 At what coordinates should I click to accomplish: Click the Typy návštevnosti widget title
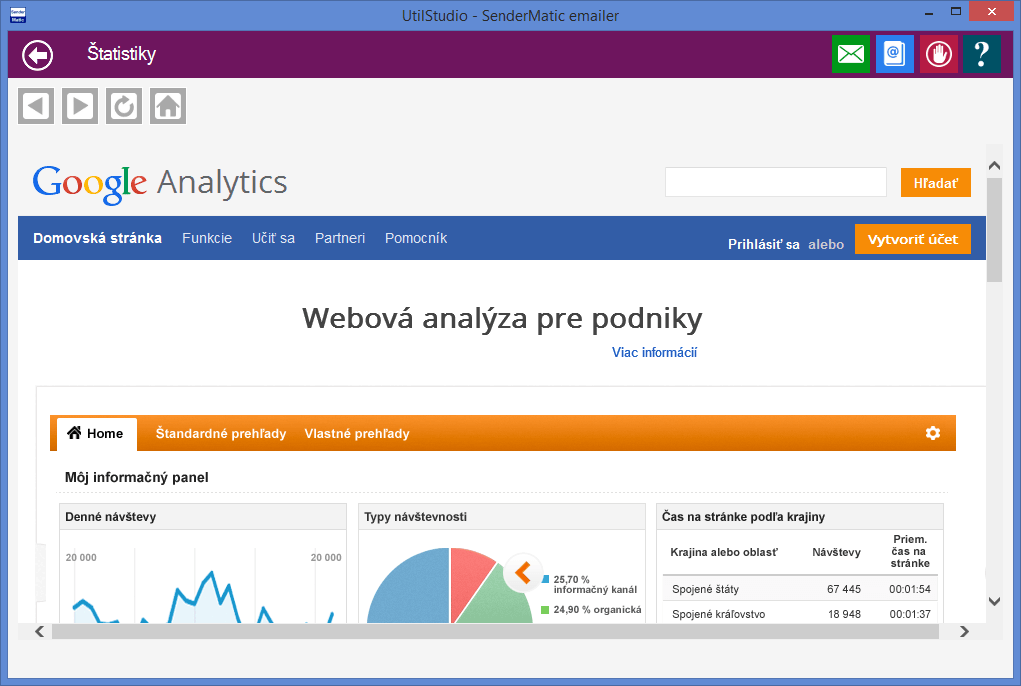(415, 517)
